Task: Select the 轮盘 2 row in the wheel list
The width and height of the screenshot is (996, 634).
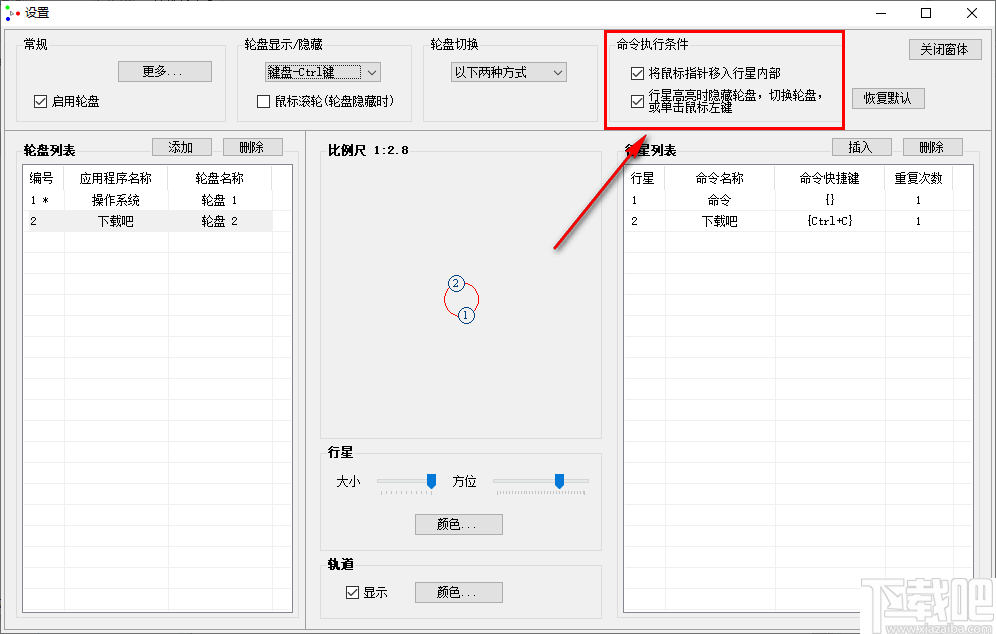Action: [x=150, y=221]
